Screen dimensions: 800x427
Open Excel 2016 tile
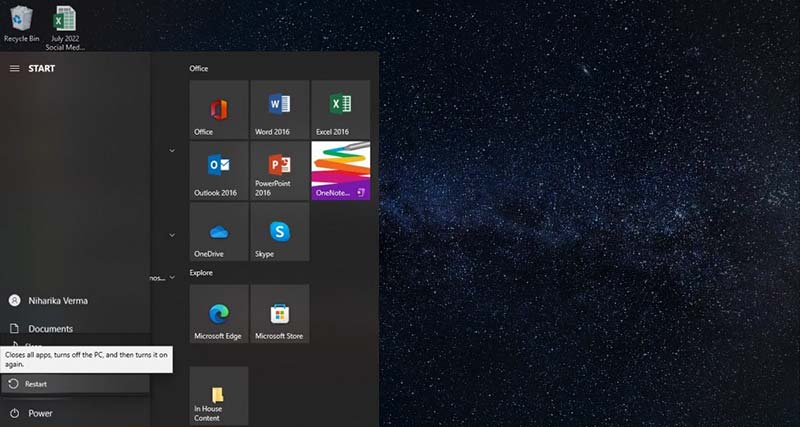click(x=340, y=109)
